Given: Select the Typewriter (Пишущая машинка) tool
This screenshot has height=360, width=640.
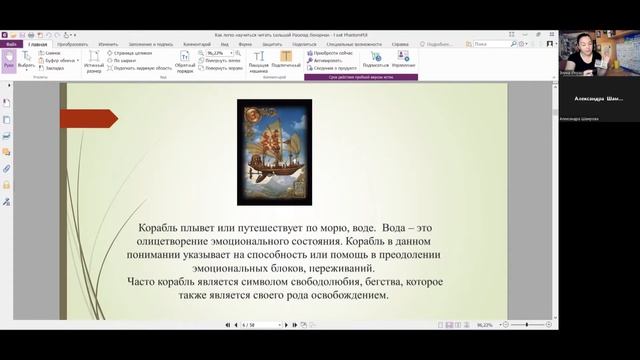Looking at the screenshot, I should coord(259,62).
